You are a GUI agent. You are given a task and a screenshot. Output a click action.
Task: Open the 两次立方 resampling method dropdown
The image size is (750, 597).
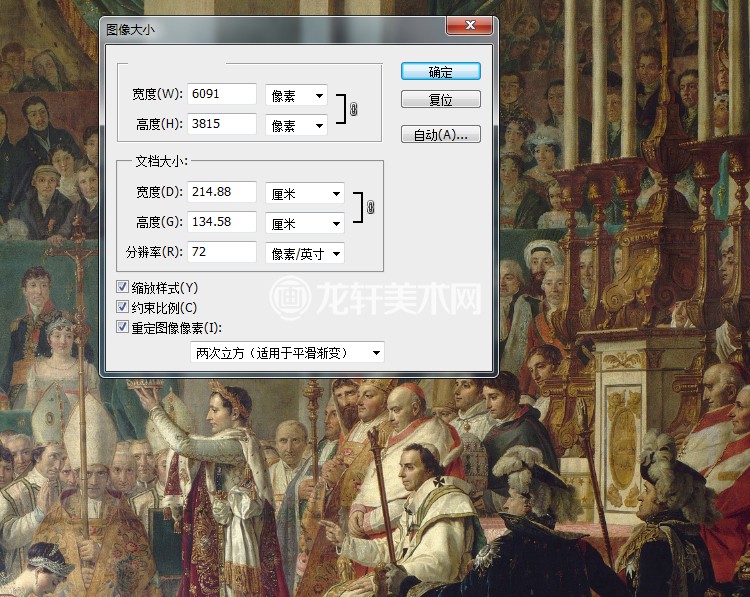[x=287, y=353]
